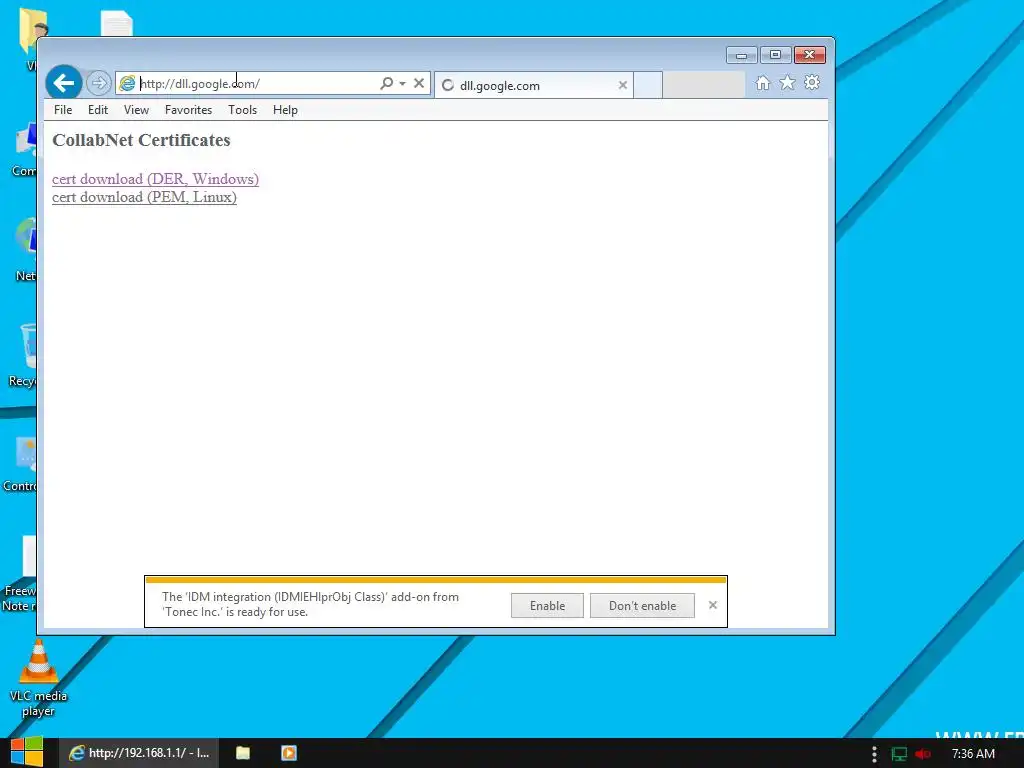
Task: Open the address bar autocomplete dropdown arrow
Action: click(402, 84)
